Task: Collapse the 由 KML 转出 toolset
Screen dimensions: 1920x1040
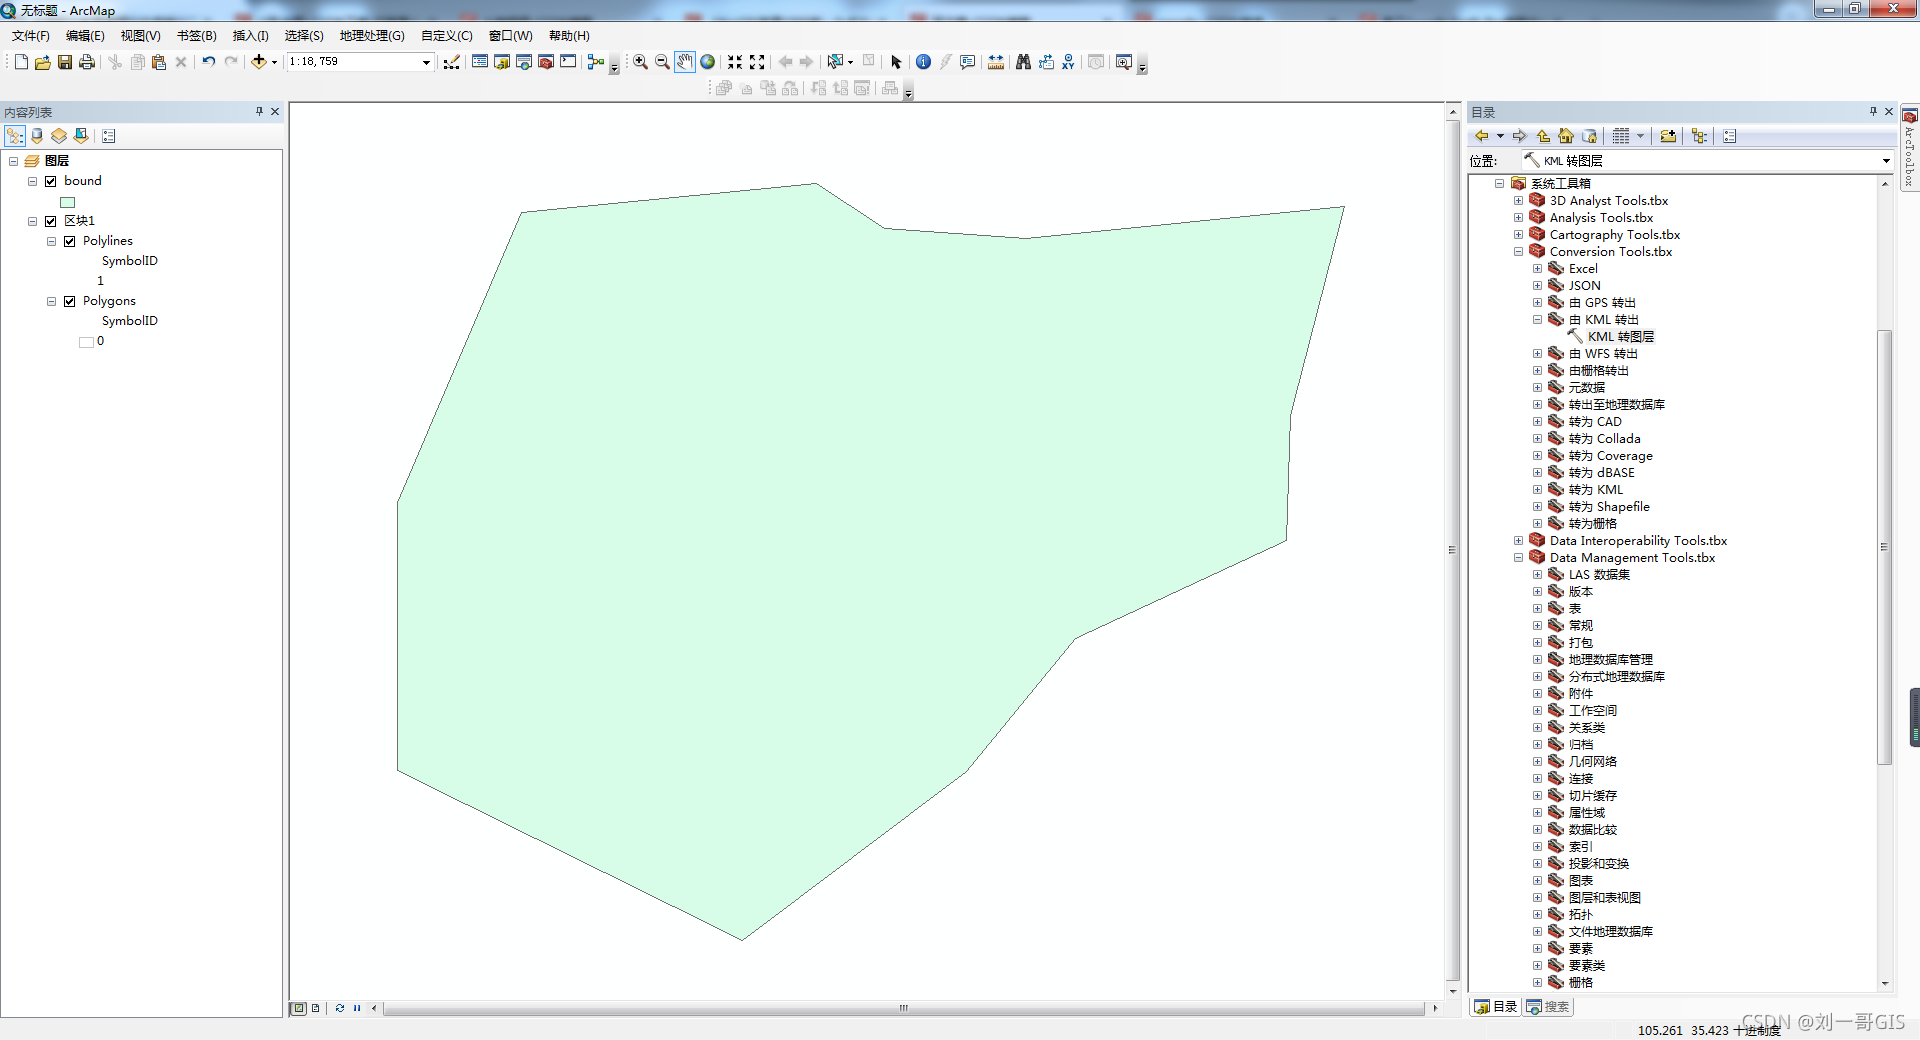Action: (1537, 320)
